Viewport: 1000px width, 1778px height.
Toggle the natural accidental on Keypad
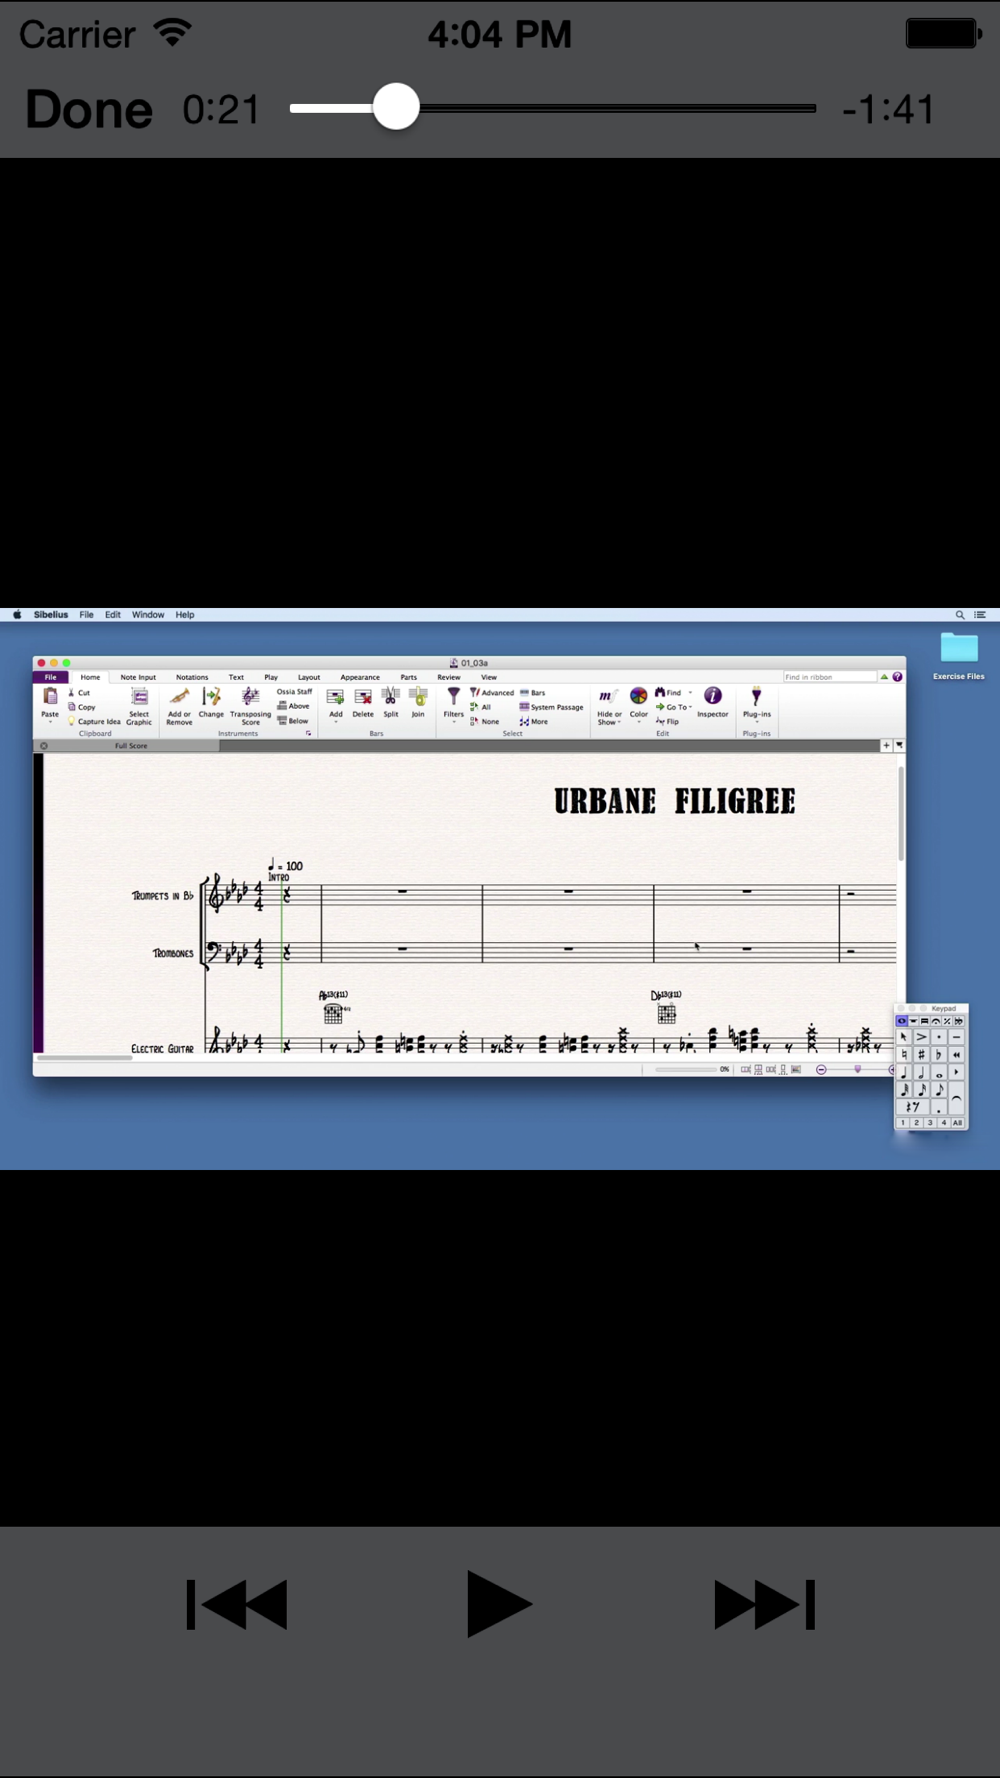coord(904,1054)
